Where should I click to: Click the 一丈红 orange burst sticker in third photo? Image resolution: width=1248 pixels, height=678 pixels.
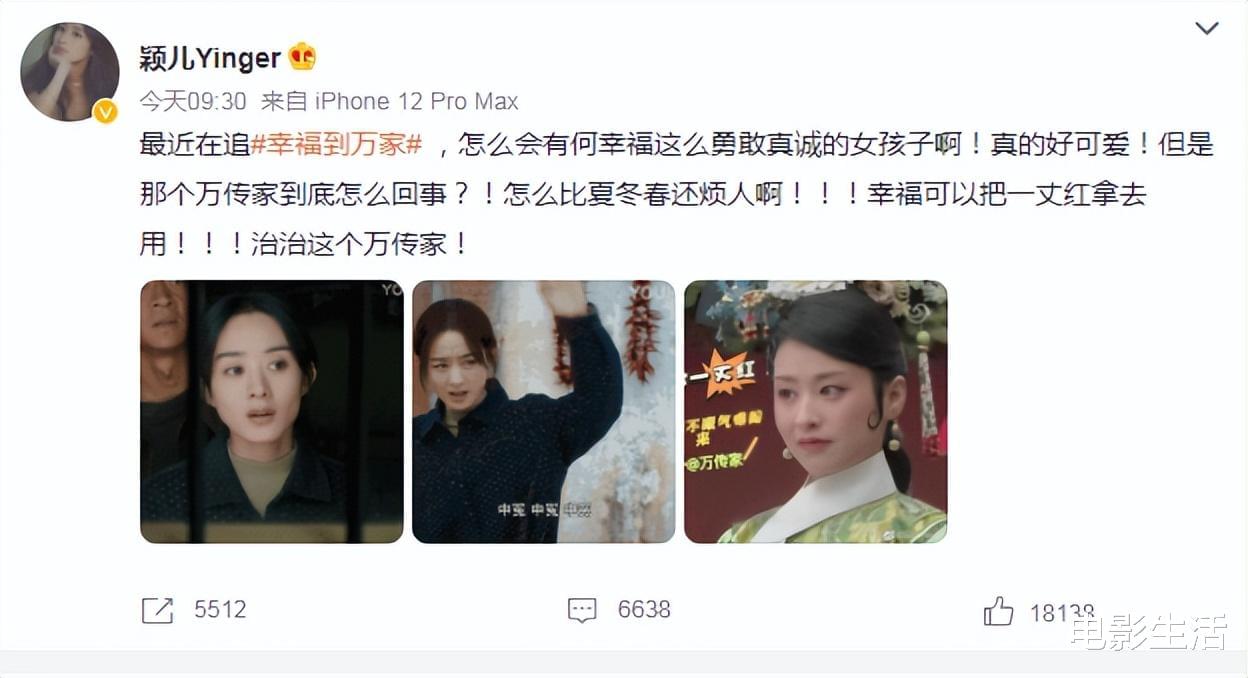[x=728, y=372]
